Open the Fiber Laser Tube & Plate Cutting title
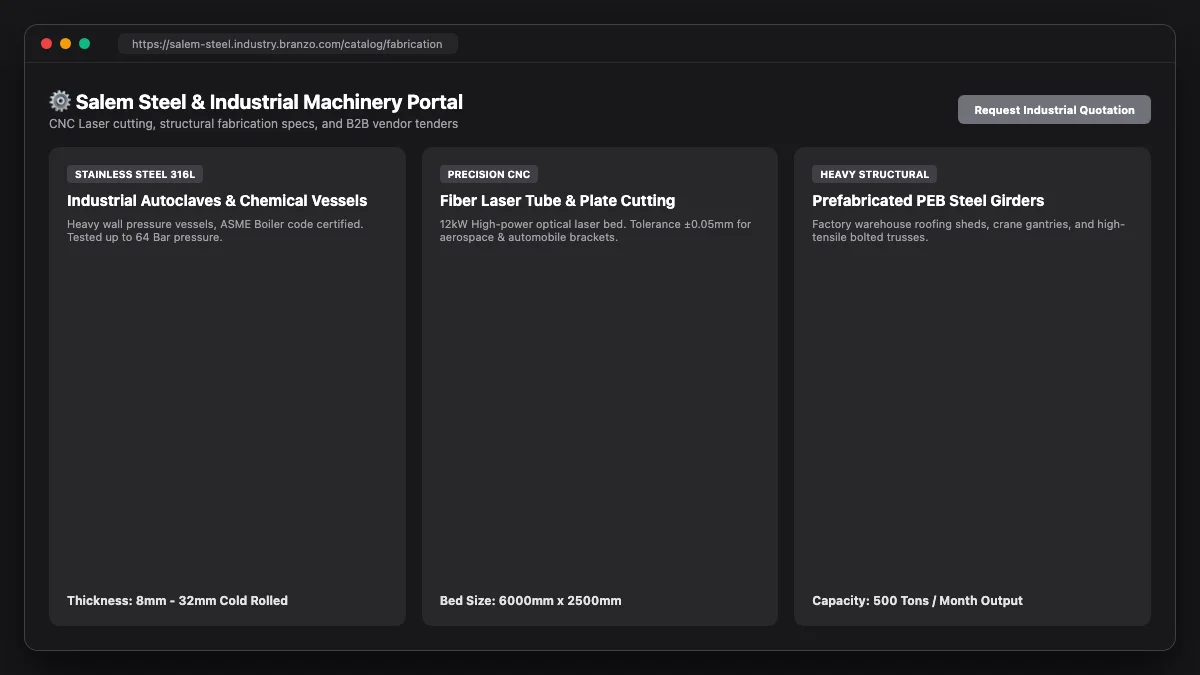 point(557,201)
